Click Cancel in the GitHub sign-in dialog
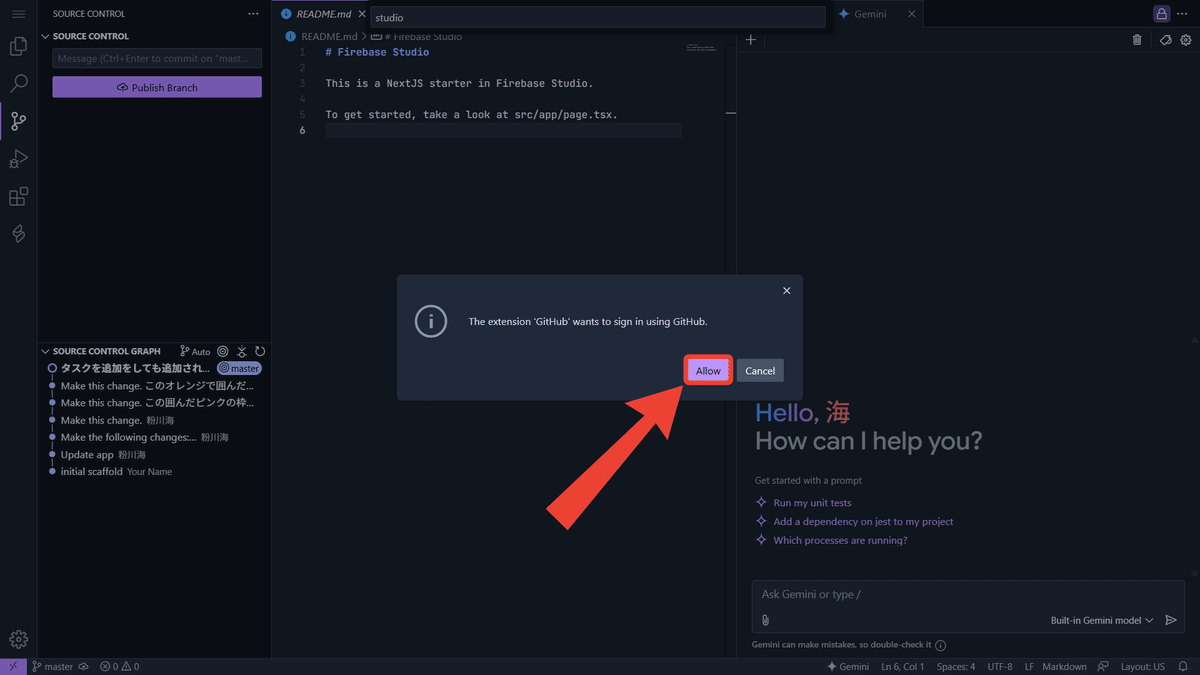The height and width of the screenshot is (675, 1200). [x=760, y=370]
